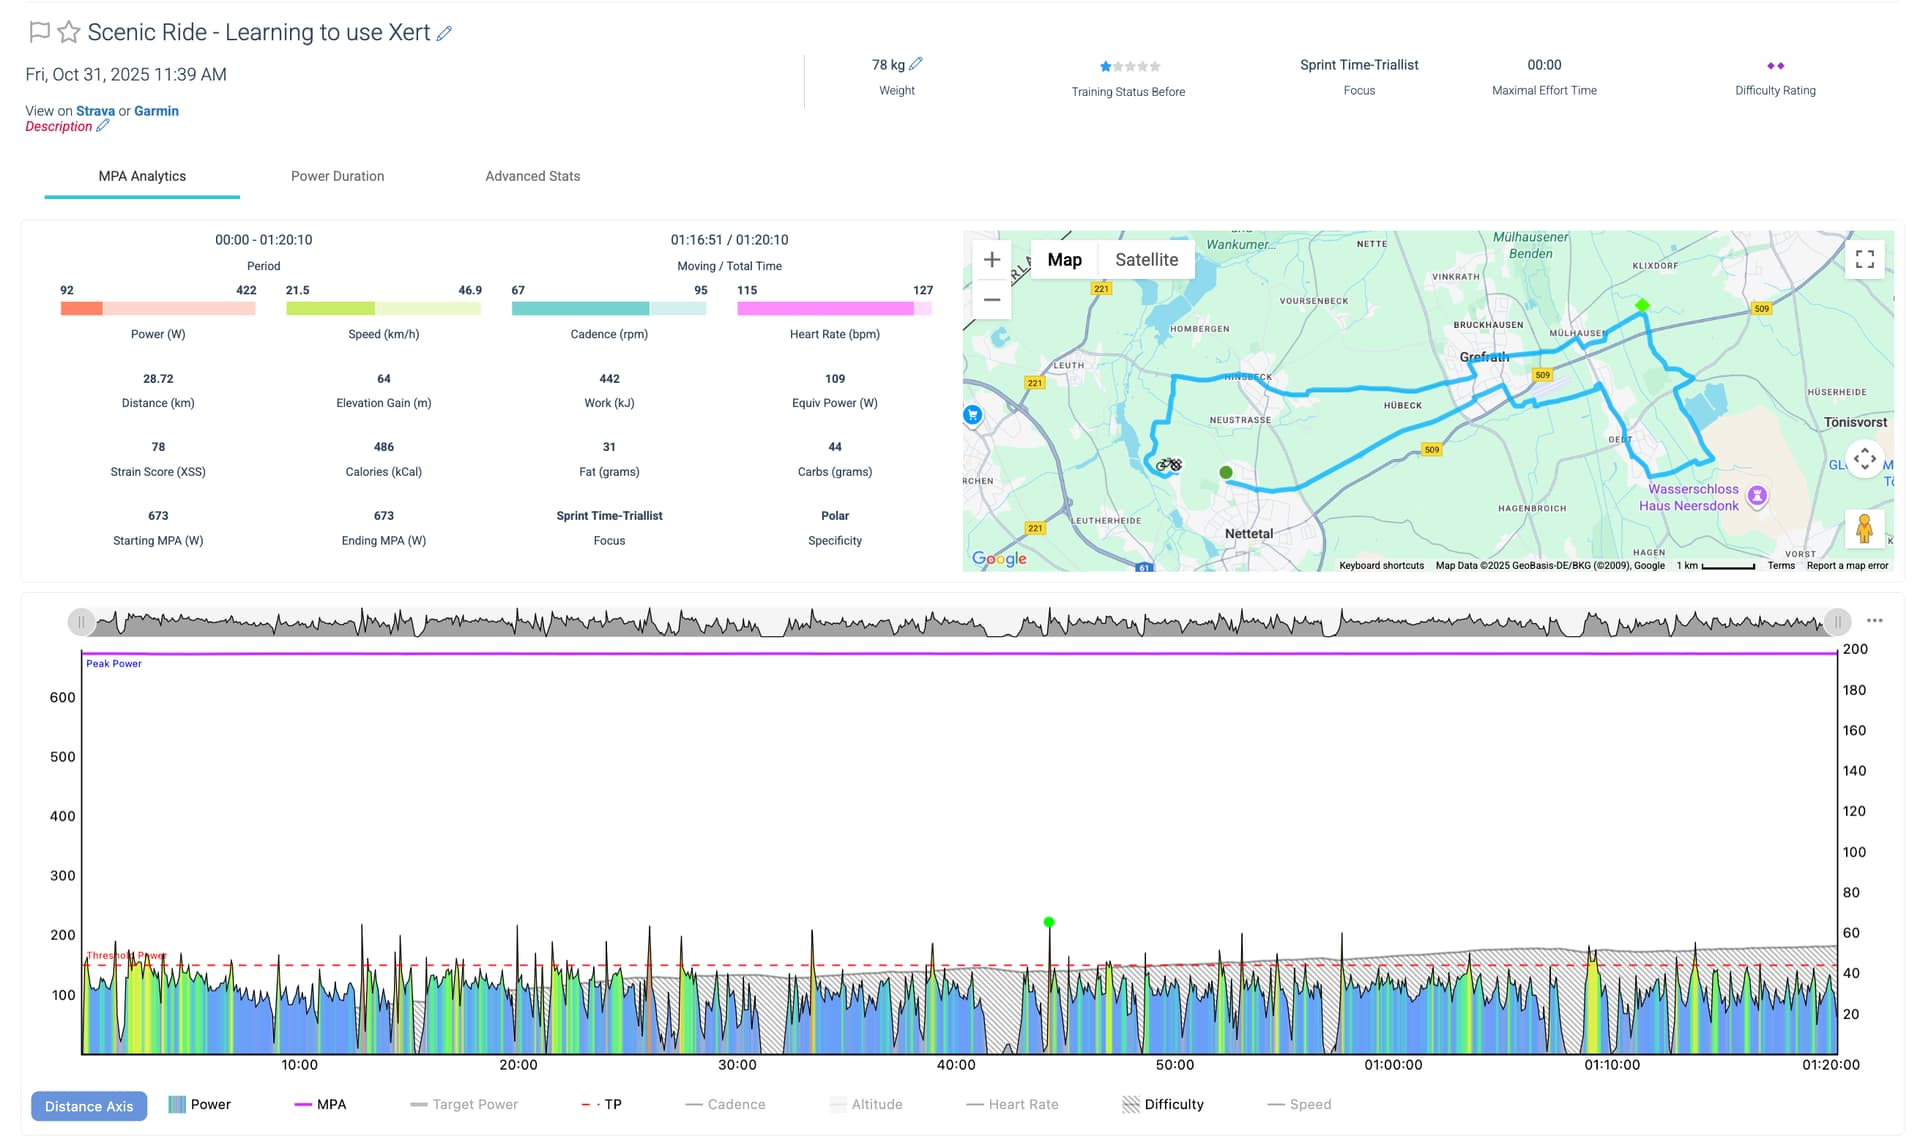Open the Advanced Stats tab
Viewport: 1920px width, 1145px height.
coord(532,176)
